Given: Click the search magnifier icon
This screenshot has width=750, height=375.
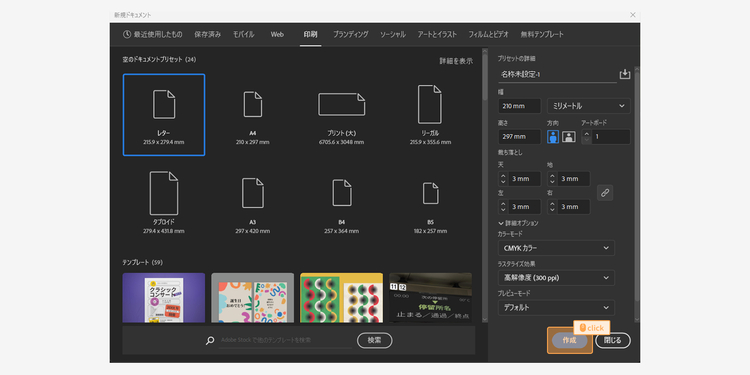Looking at the screenshot, I should 210,341.
